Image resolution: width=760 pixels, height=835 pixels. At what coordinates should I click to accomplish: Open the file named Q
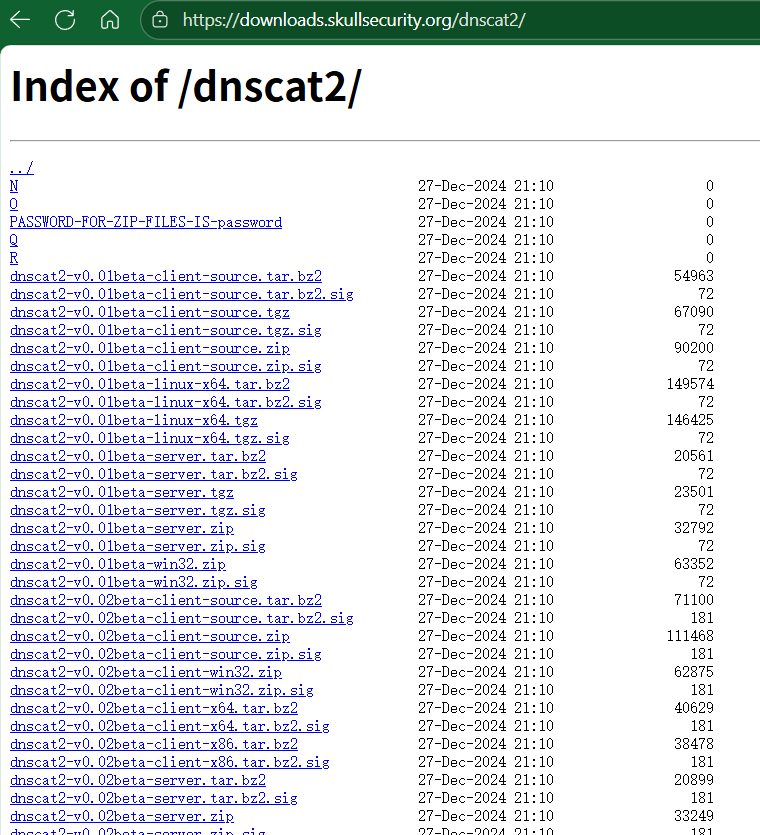click(14, 240)
